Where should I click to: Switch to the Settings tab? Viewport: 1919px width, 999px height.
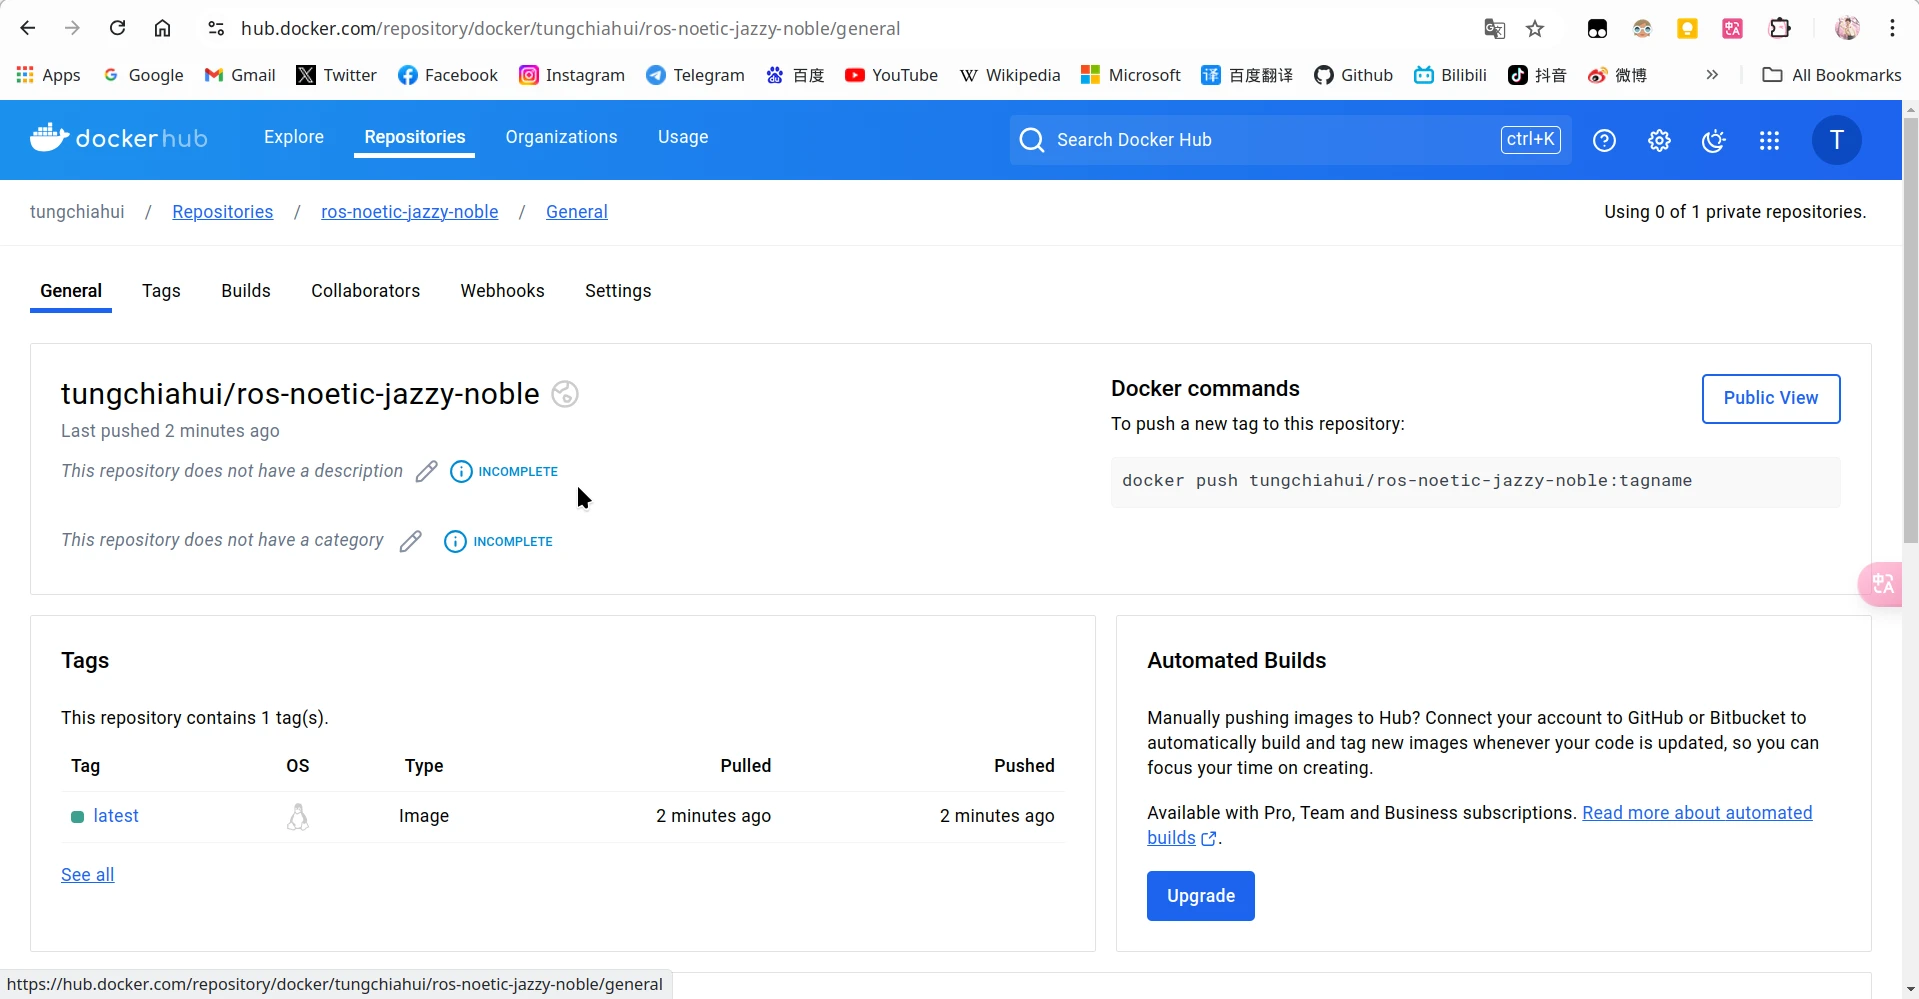[x=618, y=291]
